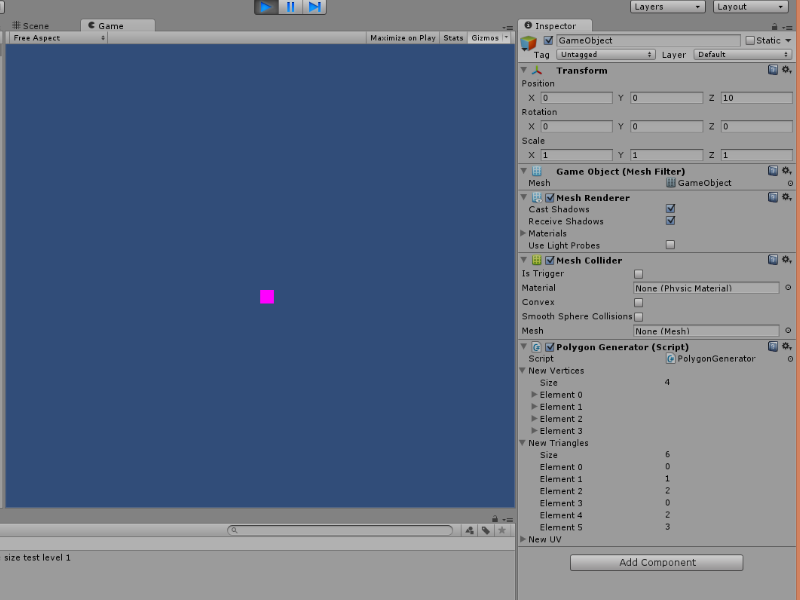The height and width of the screenshot is (600, 800).
Task: Click the None (Physic Material) field
Action: pyautogui.click(x=706, y=288)
